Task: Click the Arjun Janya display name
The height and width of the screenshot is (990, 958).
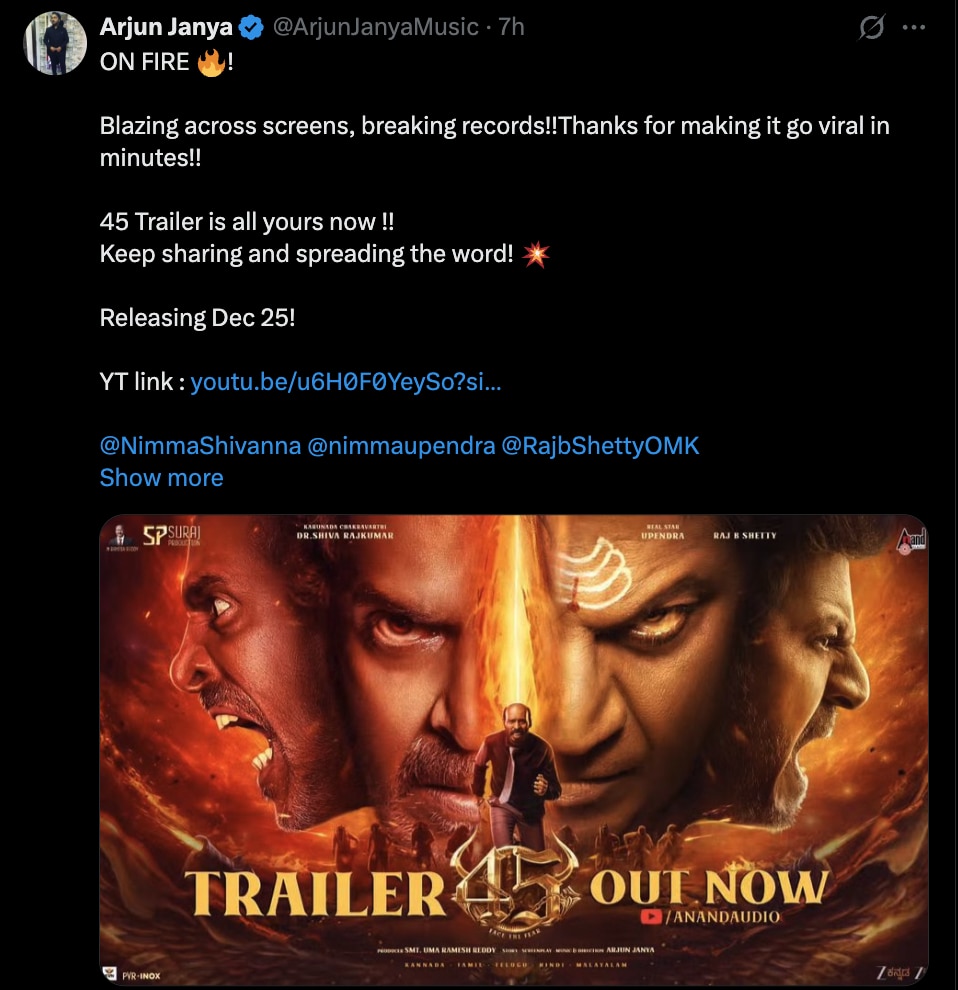Action: (x=166, y=27)
